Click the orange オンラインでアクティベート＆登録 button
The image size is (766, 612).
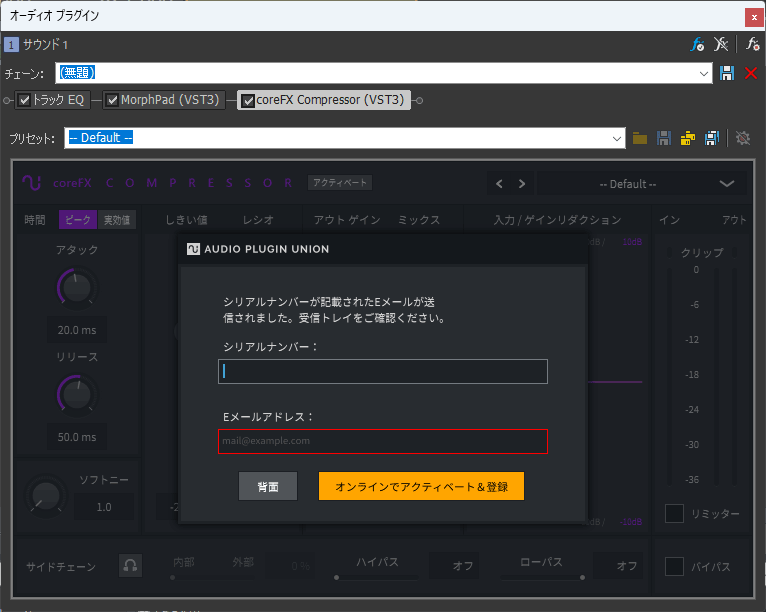click(x=421, y=486)
